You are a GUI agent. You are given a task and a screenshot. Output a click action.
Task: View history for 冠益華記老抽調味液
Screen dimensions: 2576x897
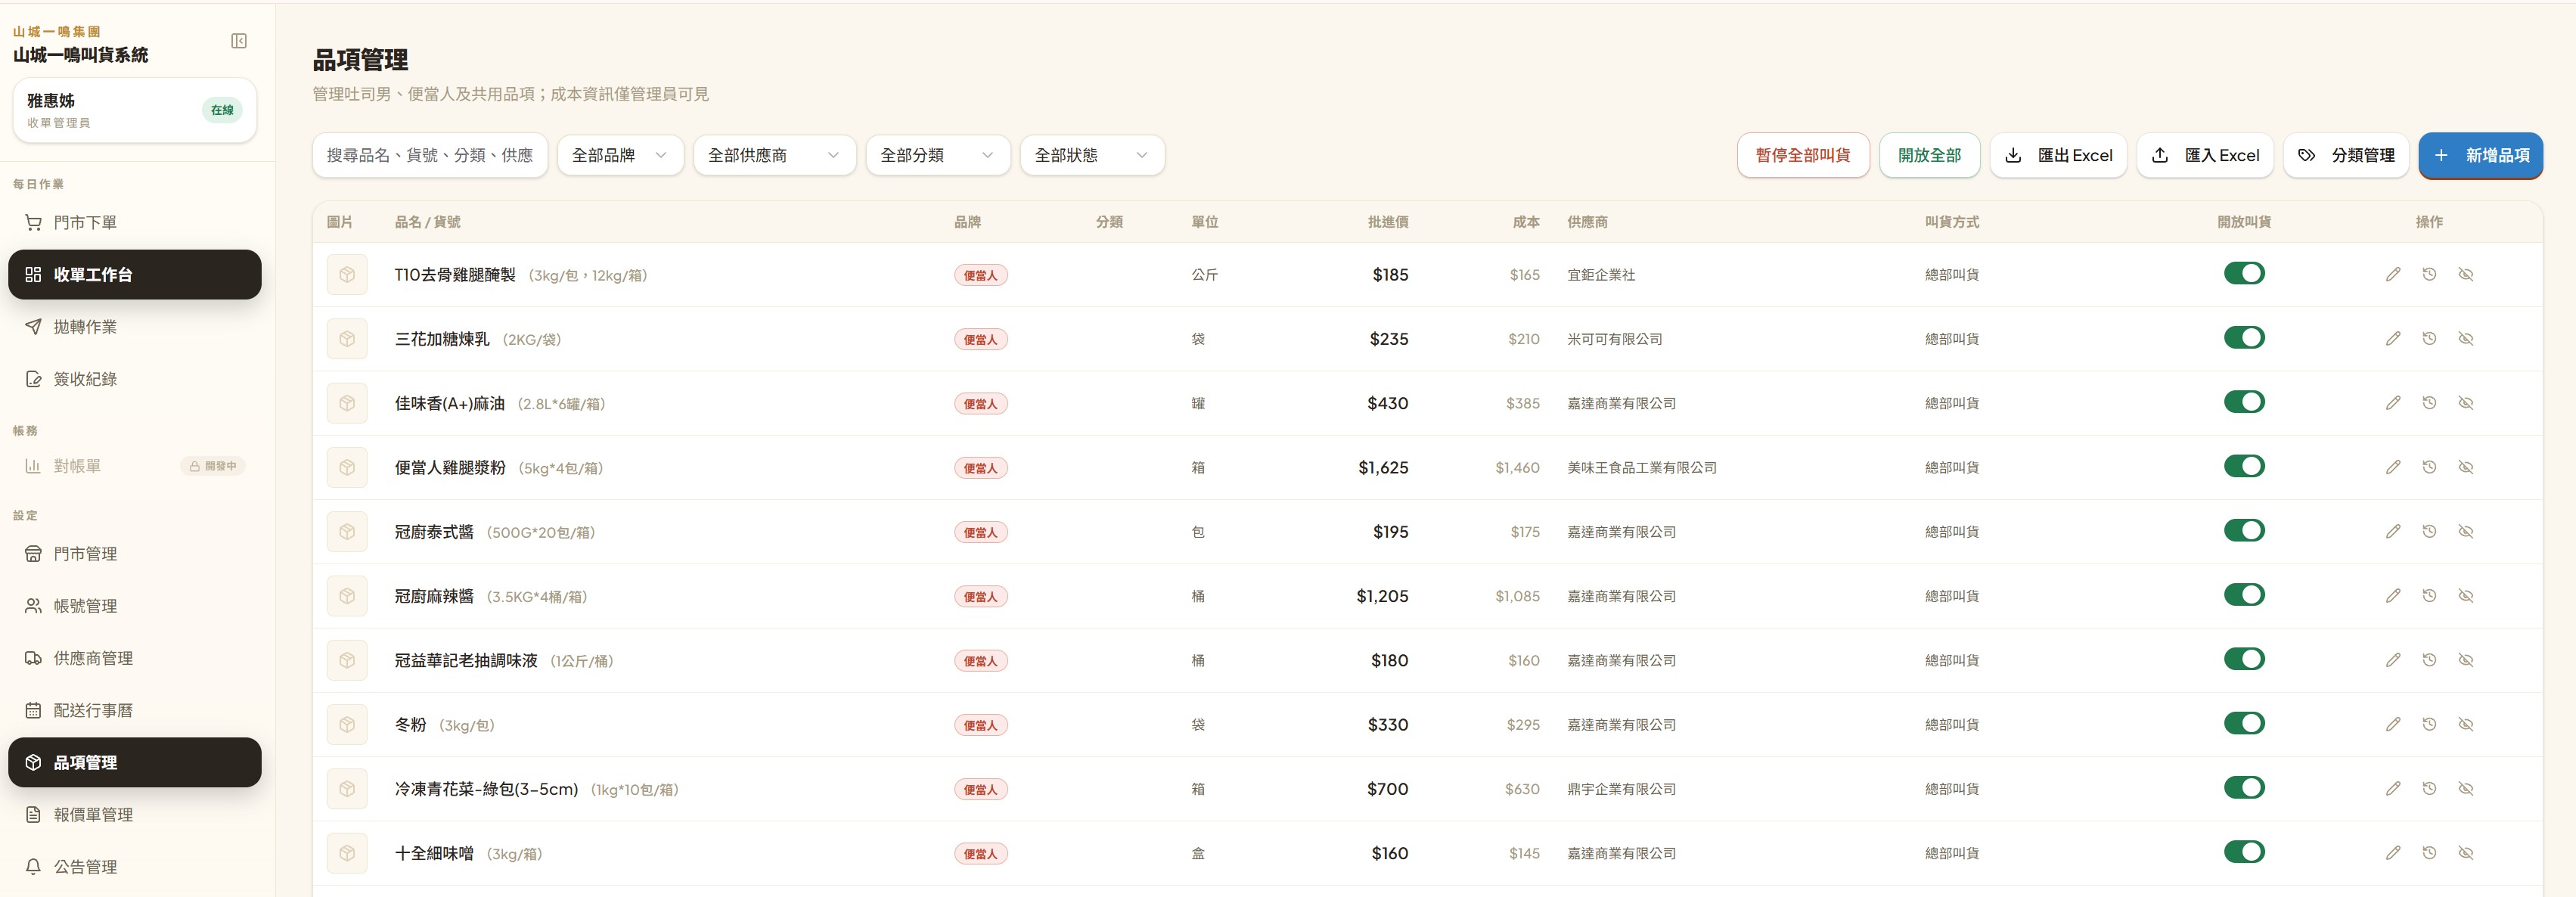click(2429, 660)
